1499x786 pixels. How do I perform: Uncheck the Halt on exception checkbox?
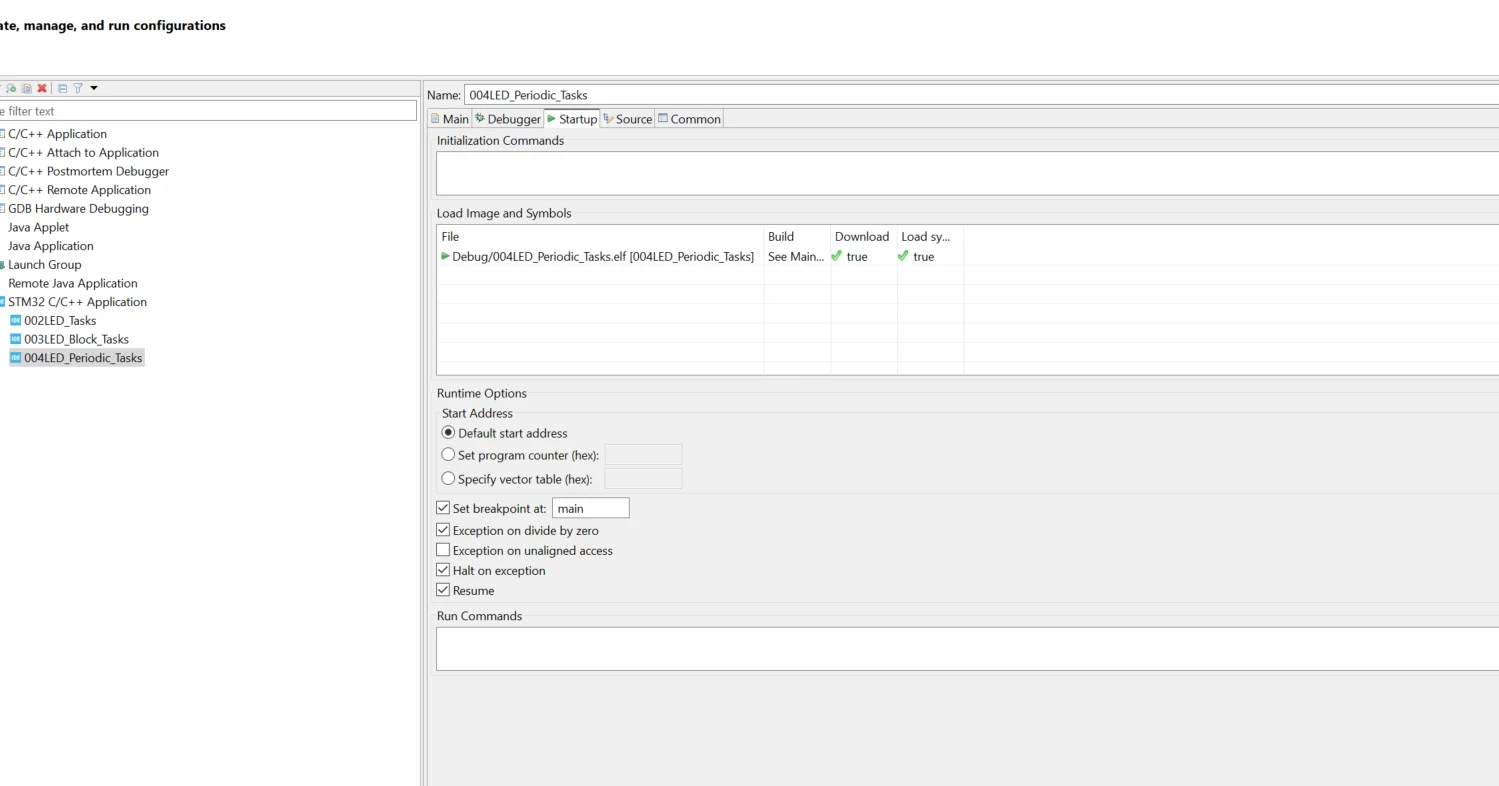(443, 570)
